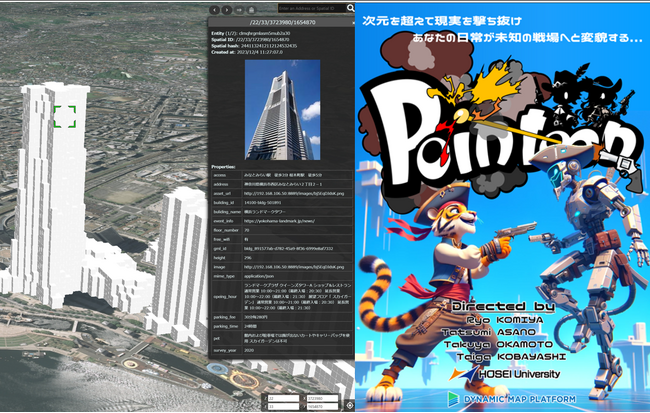Click the free_wifi property row
Viewport: 650px width, 413px height.
click(282, 239)
